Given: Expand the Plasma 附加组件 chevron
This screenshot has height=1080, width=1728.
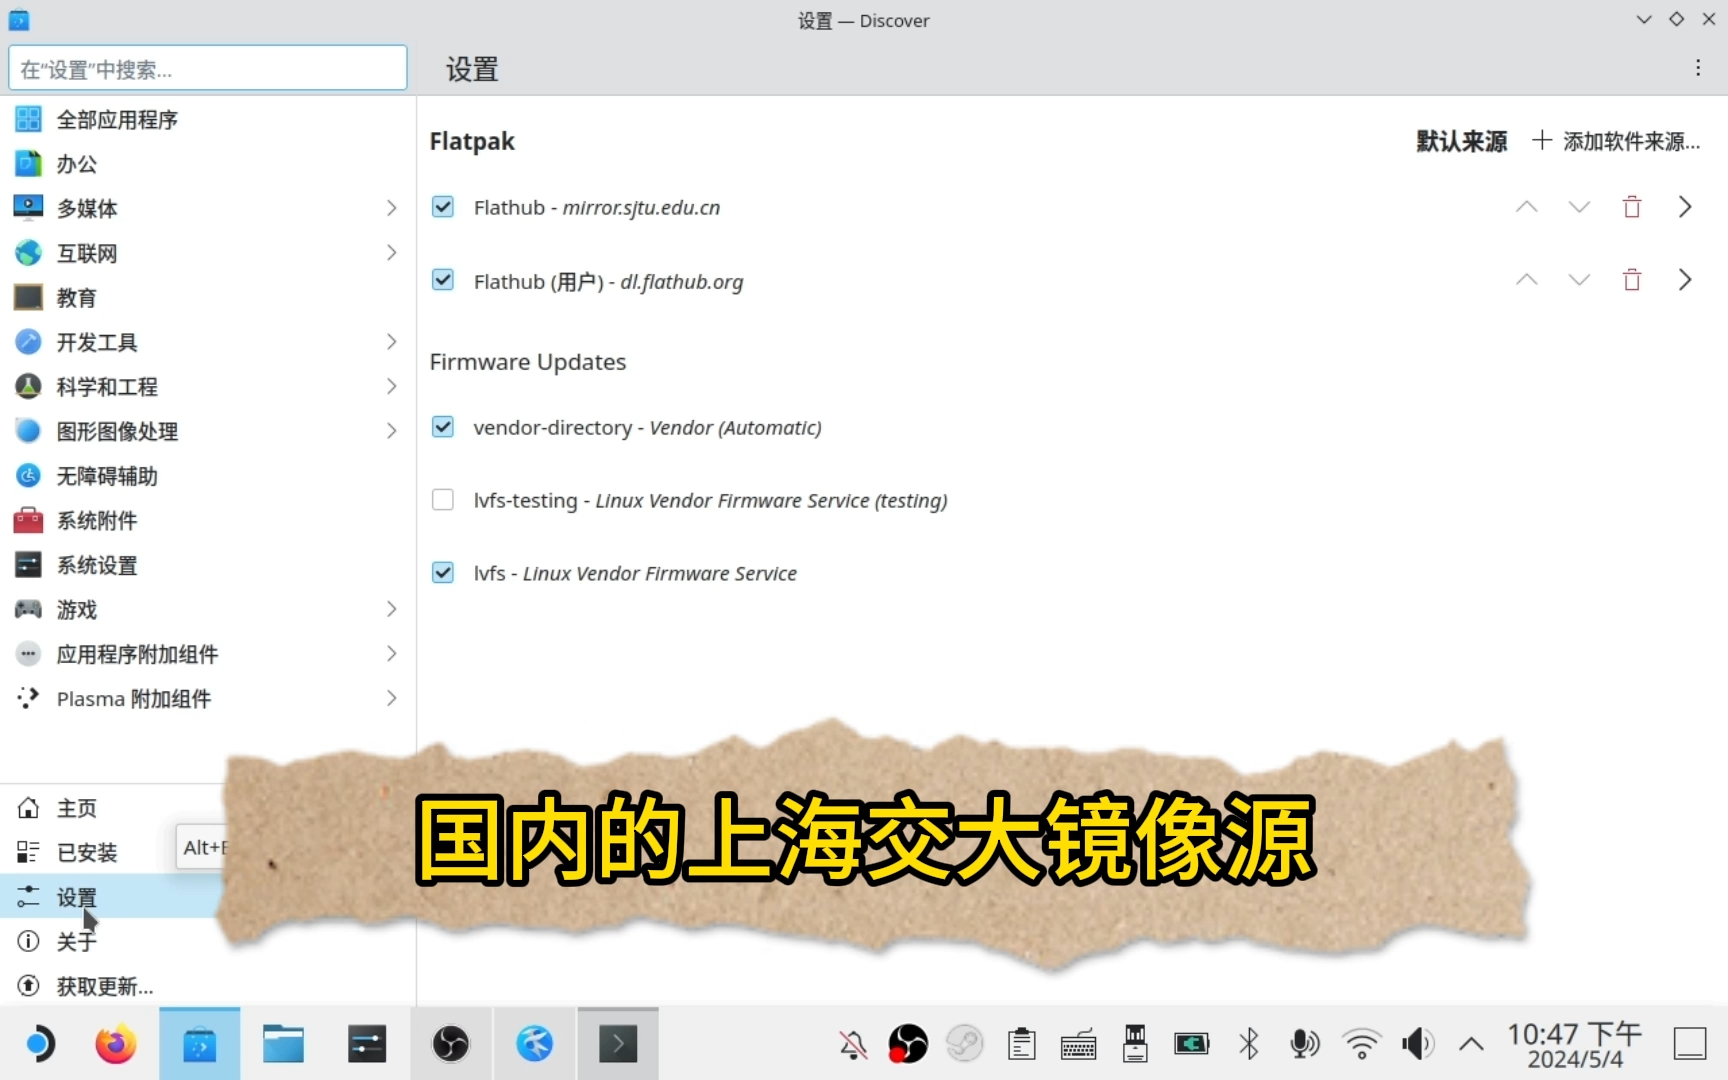Looking at the screenshot, I should (391, 698).
